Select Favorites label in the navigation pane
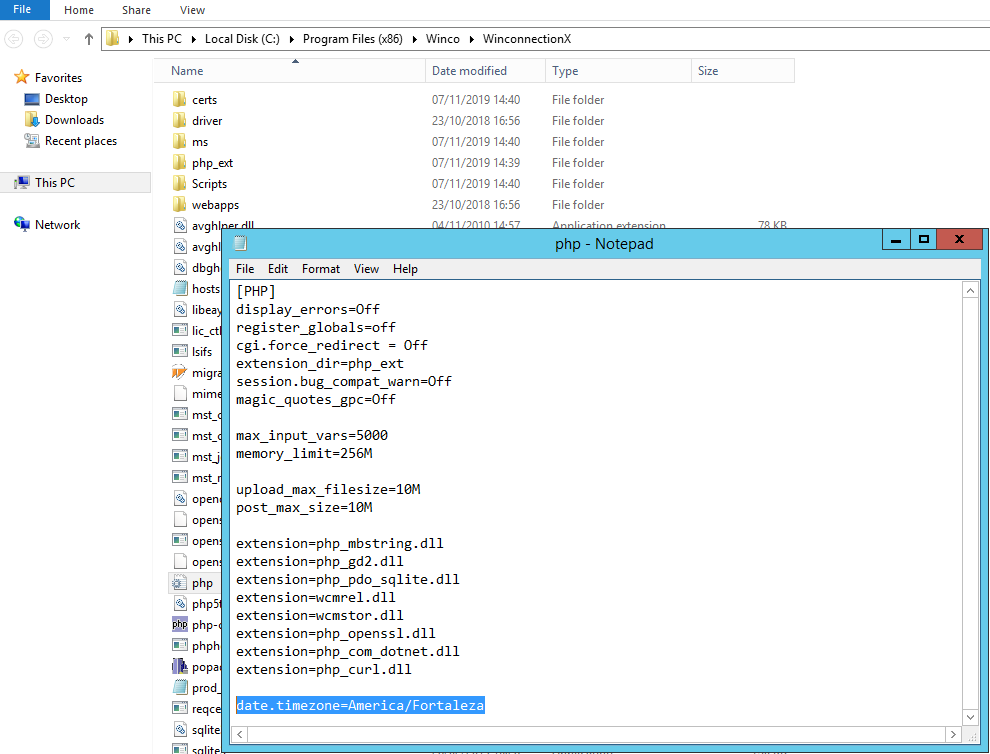990x754 pixels. 58,78
